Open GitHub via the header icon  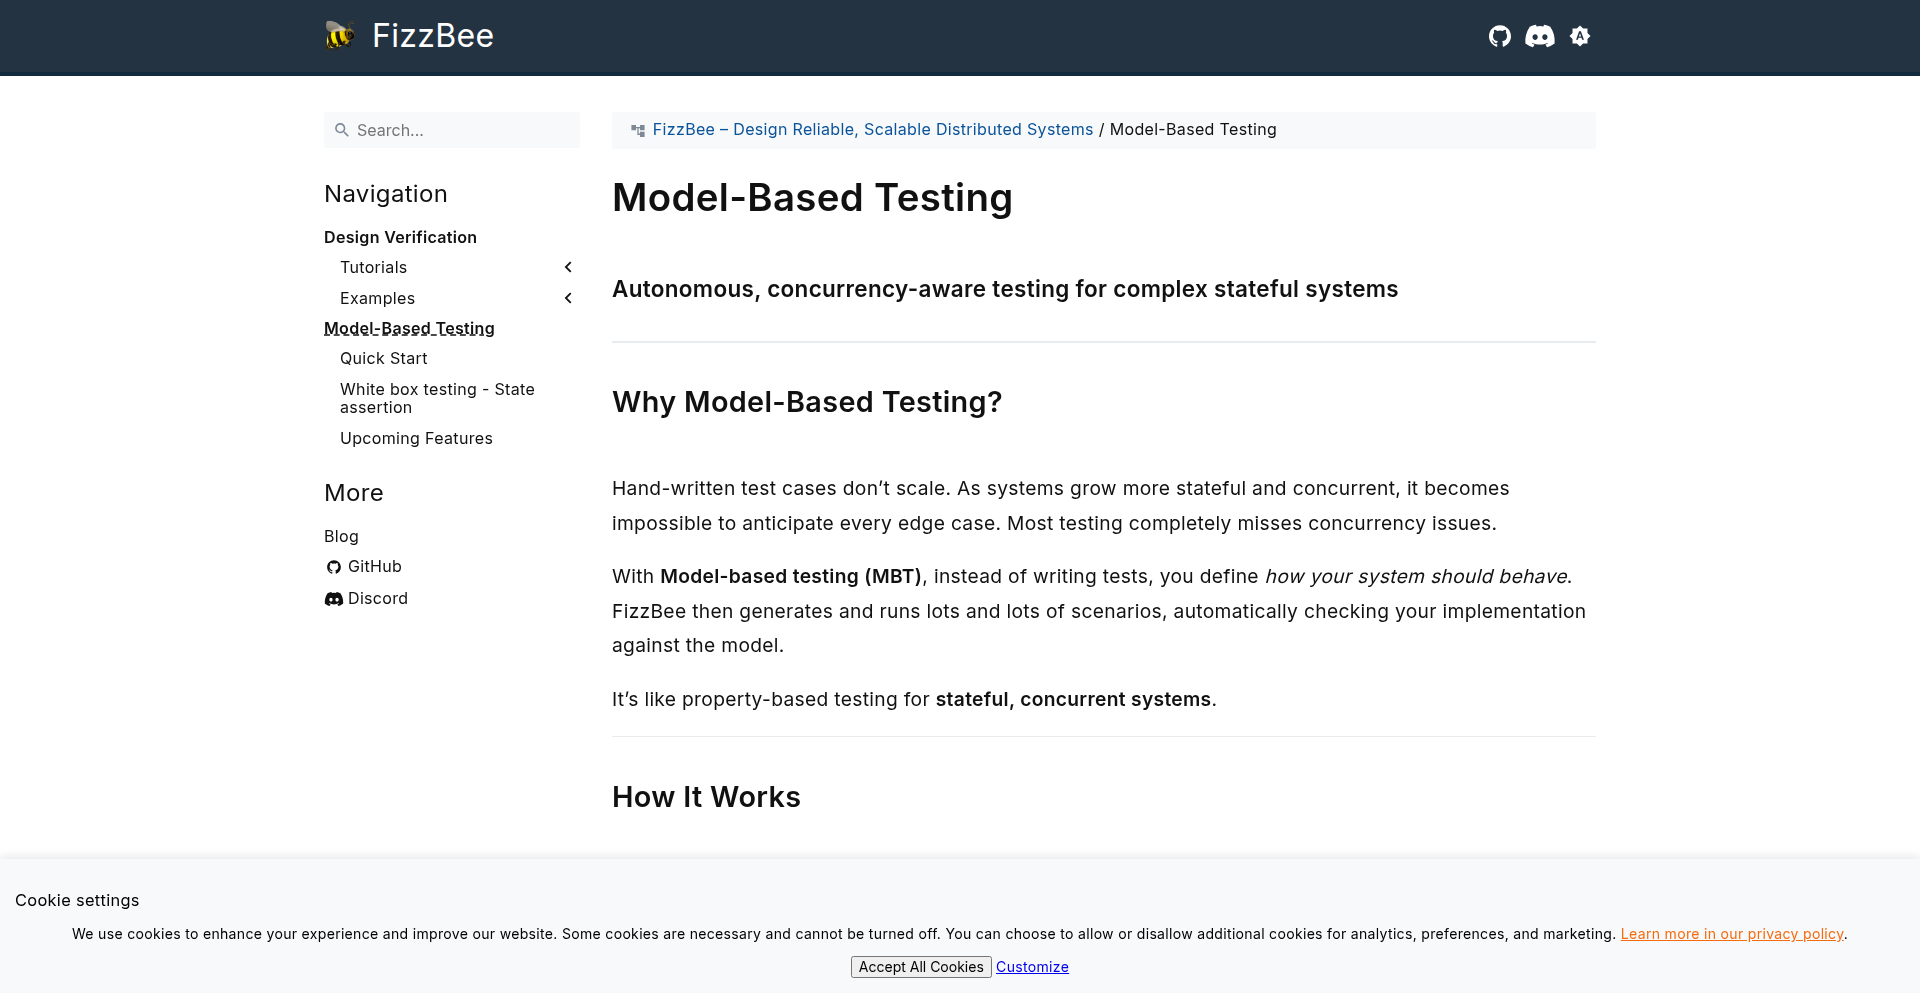tap(1499, 37)
